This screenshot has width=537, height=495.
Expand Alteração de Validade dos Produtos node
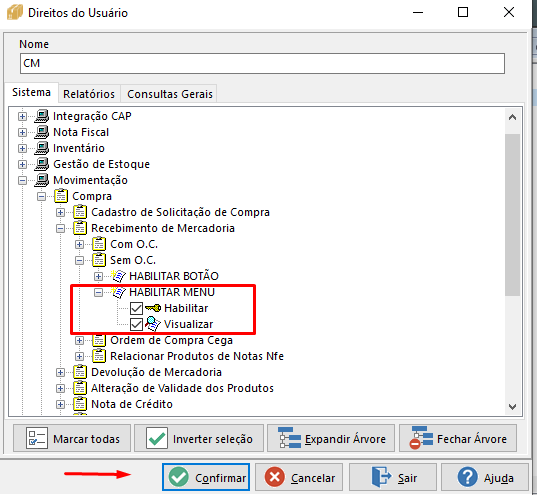60,388
